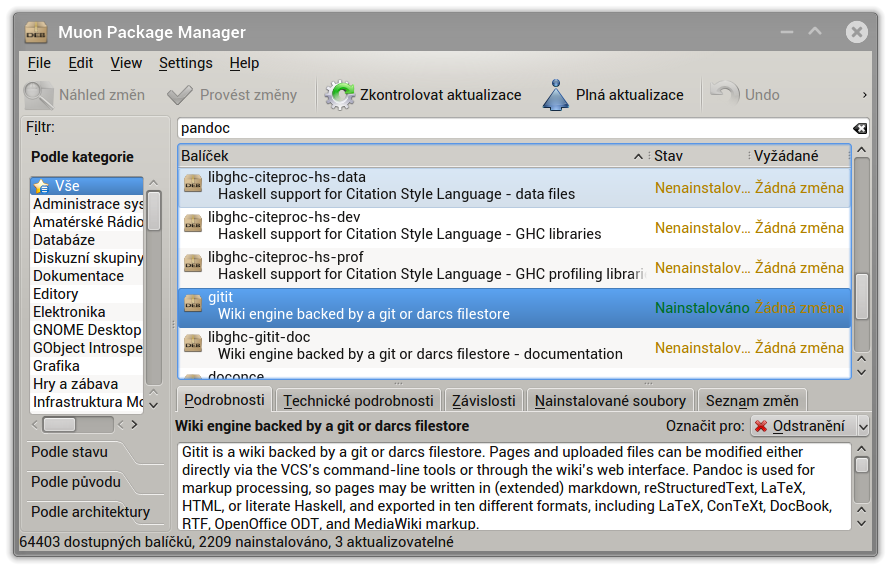This screenshot has width=891, height=570.
Task: Select the Diskuzní skupiny category
Action: (86, 258)
